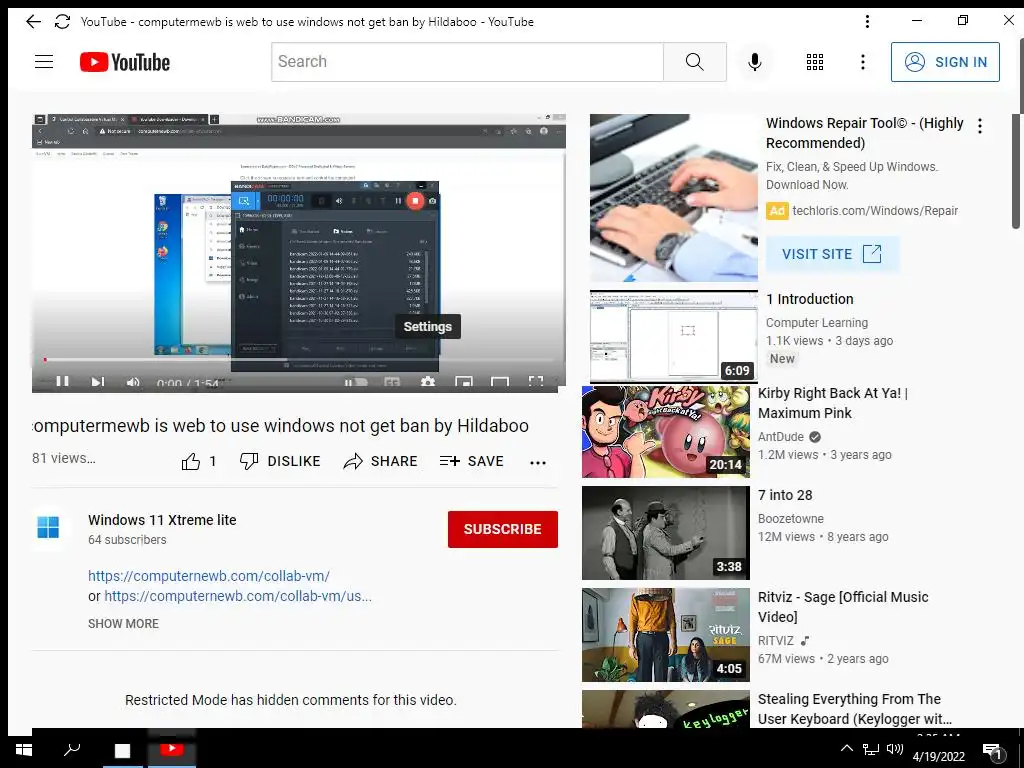Enable theater mode in the player

[500, 382]
